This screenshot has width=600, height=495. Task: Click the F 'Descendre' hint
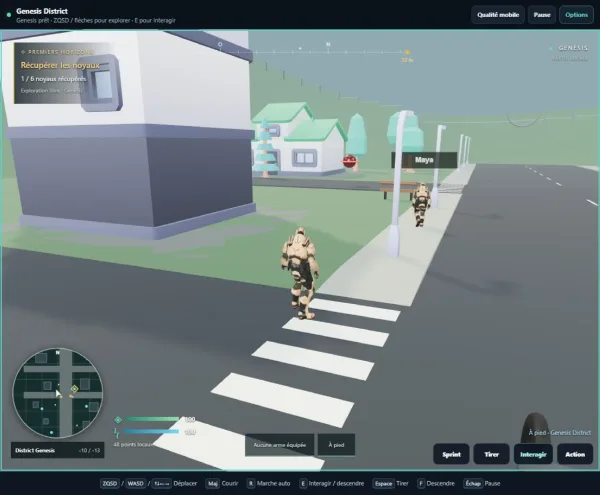coord(436,484)
